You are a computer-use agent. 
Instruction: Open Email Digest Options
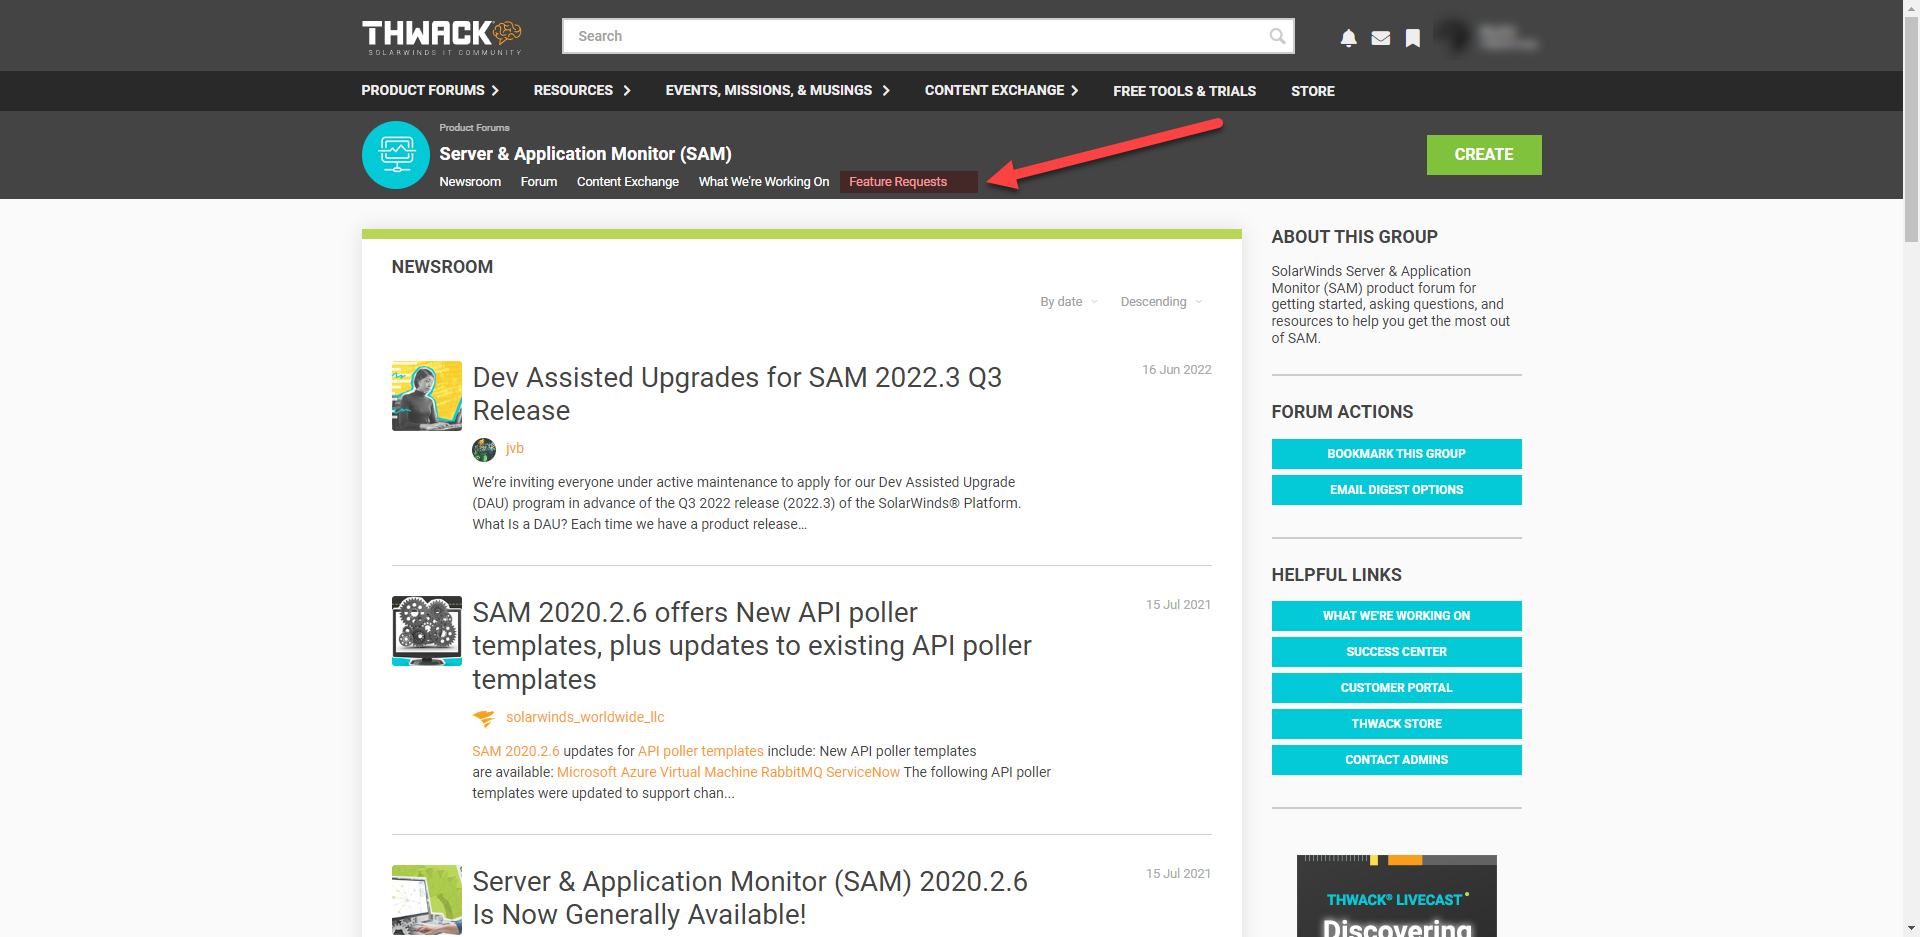coord(1396,490)
